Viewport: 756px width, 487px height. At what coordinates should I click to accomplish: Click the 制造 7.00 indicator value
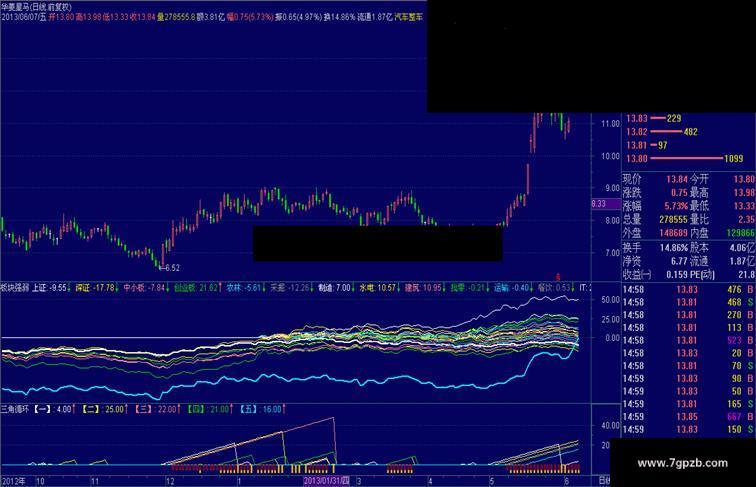(334, 288)
